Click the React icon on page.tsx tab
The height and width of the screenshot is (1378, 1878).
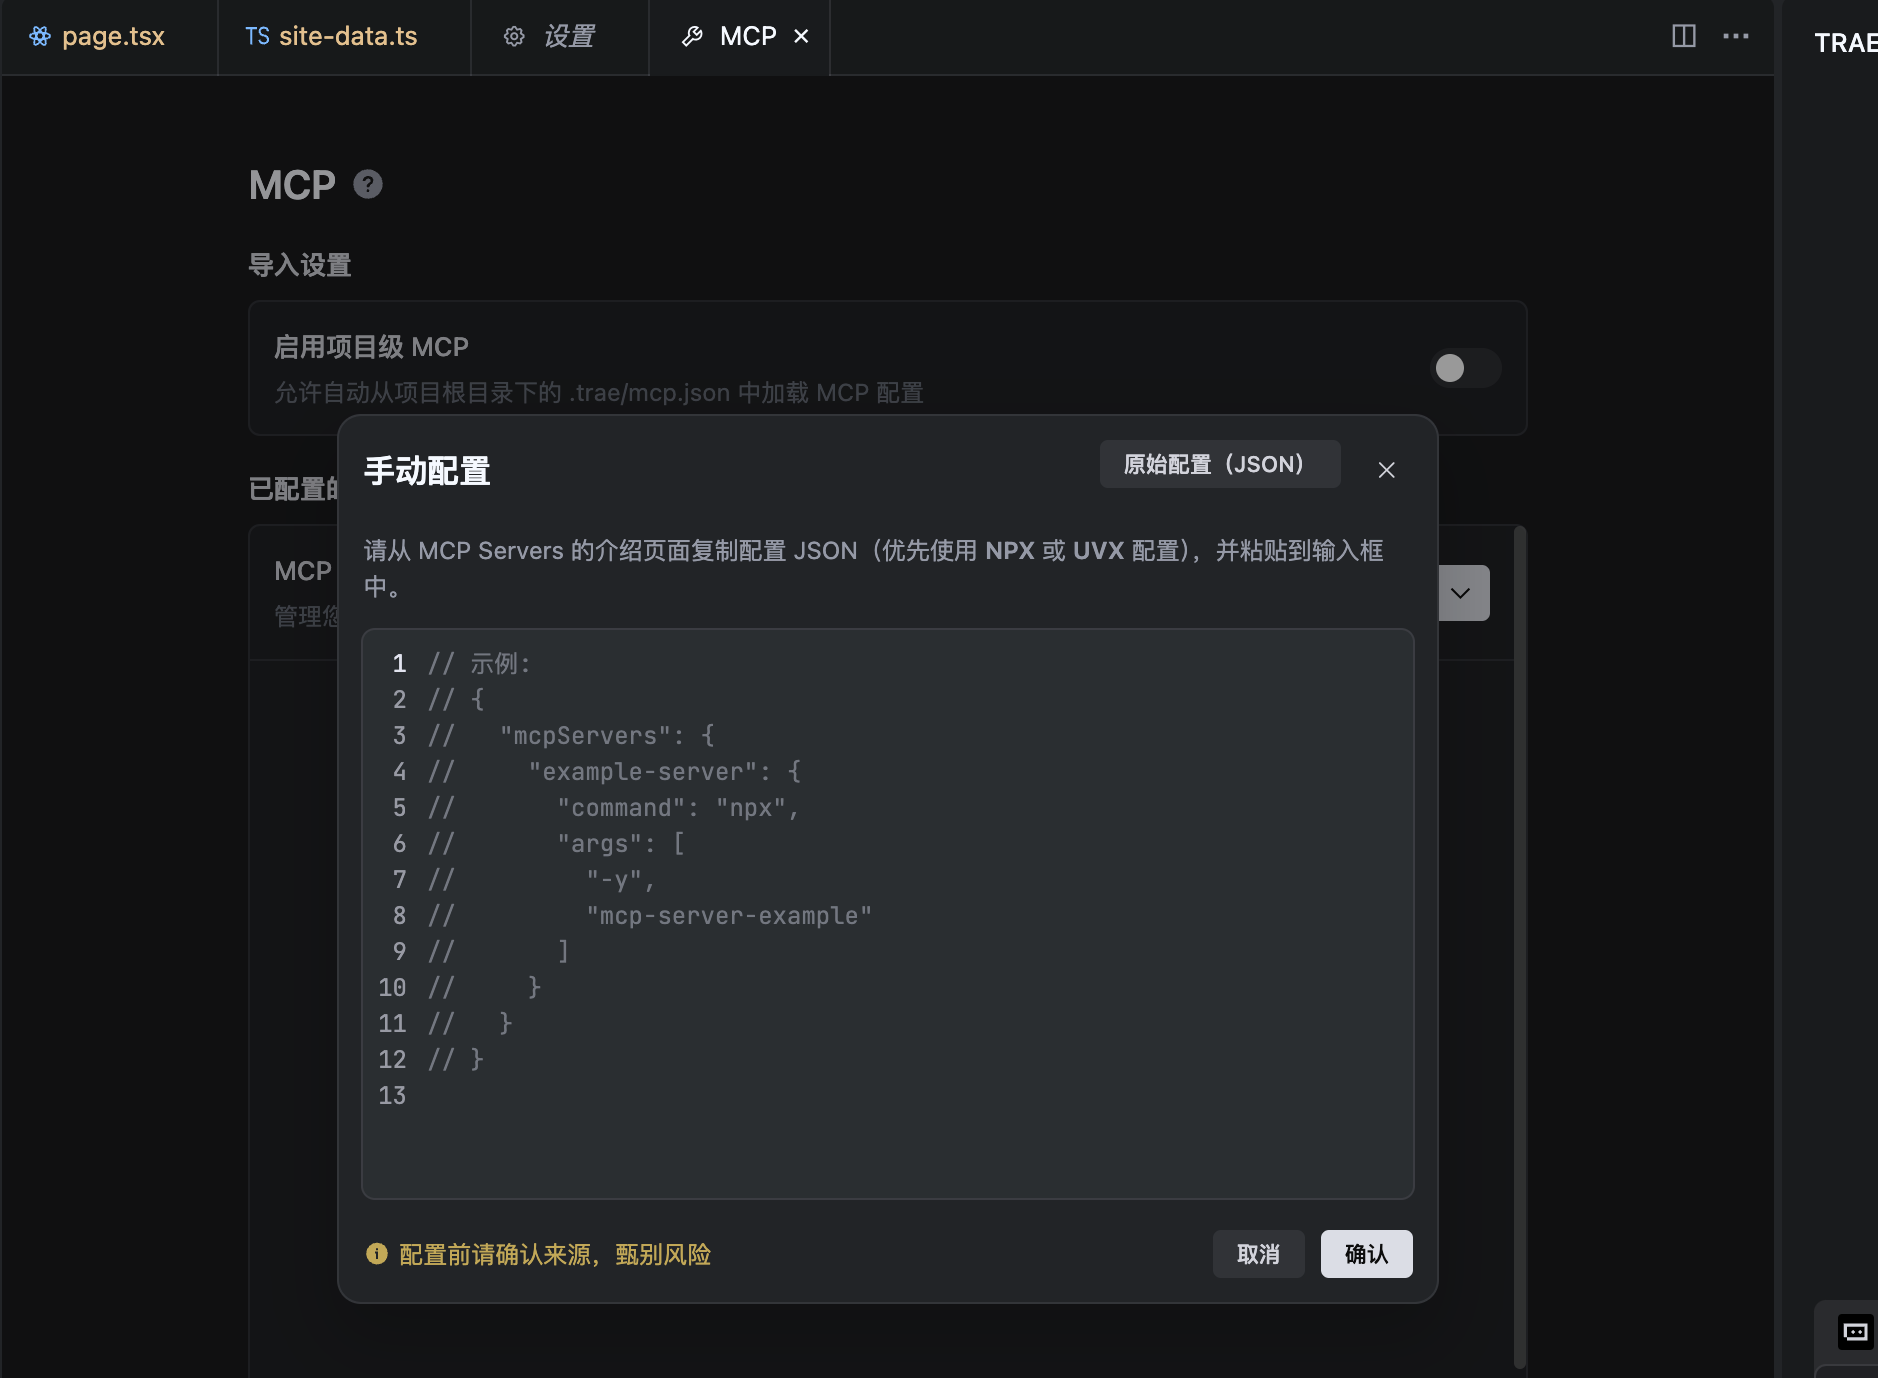[x=40, y=37]
